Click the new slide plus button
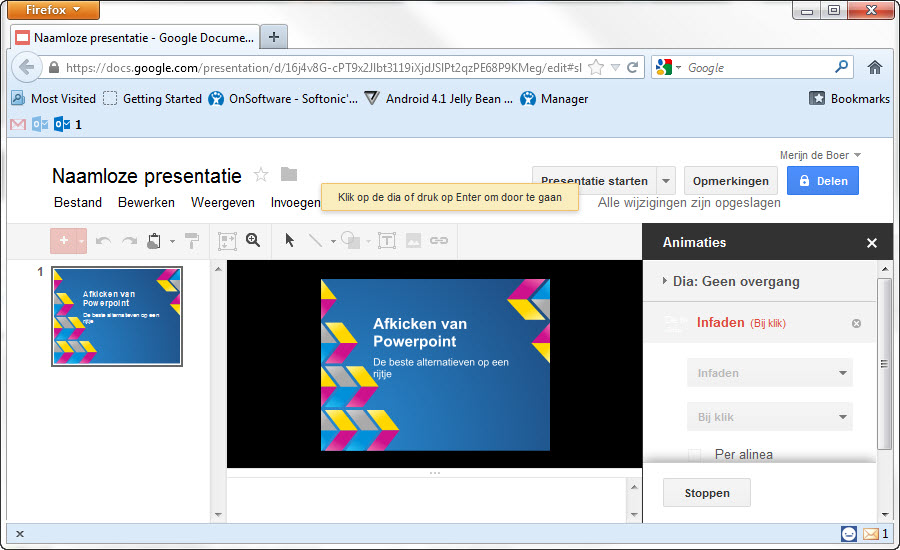The height and width of the screenshot is (550, 900). coord(64,241)
